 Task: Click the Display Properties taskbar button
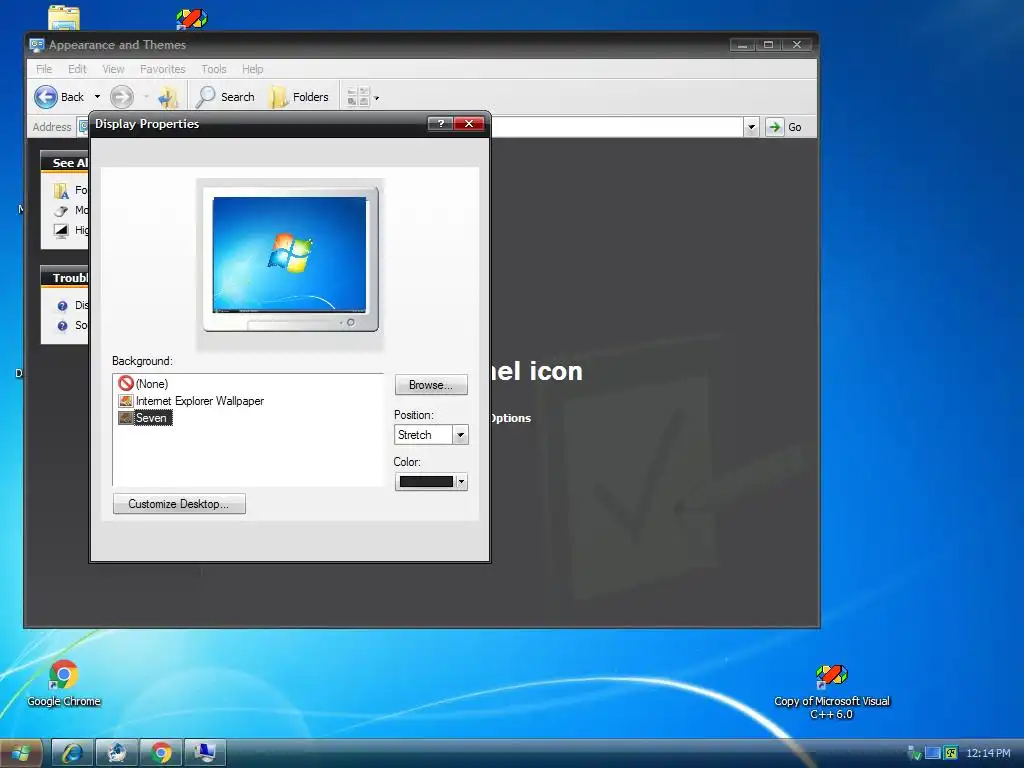click(x=205, y=753)
